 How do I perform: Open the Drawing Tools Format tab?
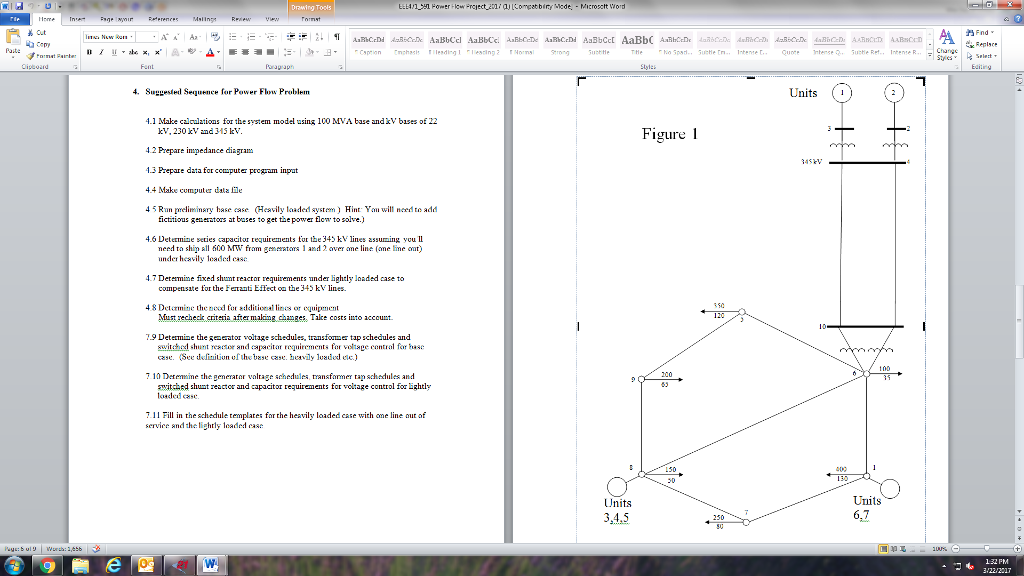tap(311, 19)
